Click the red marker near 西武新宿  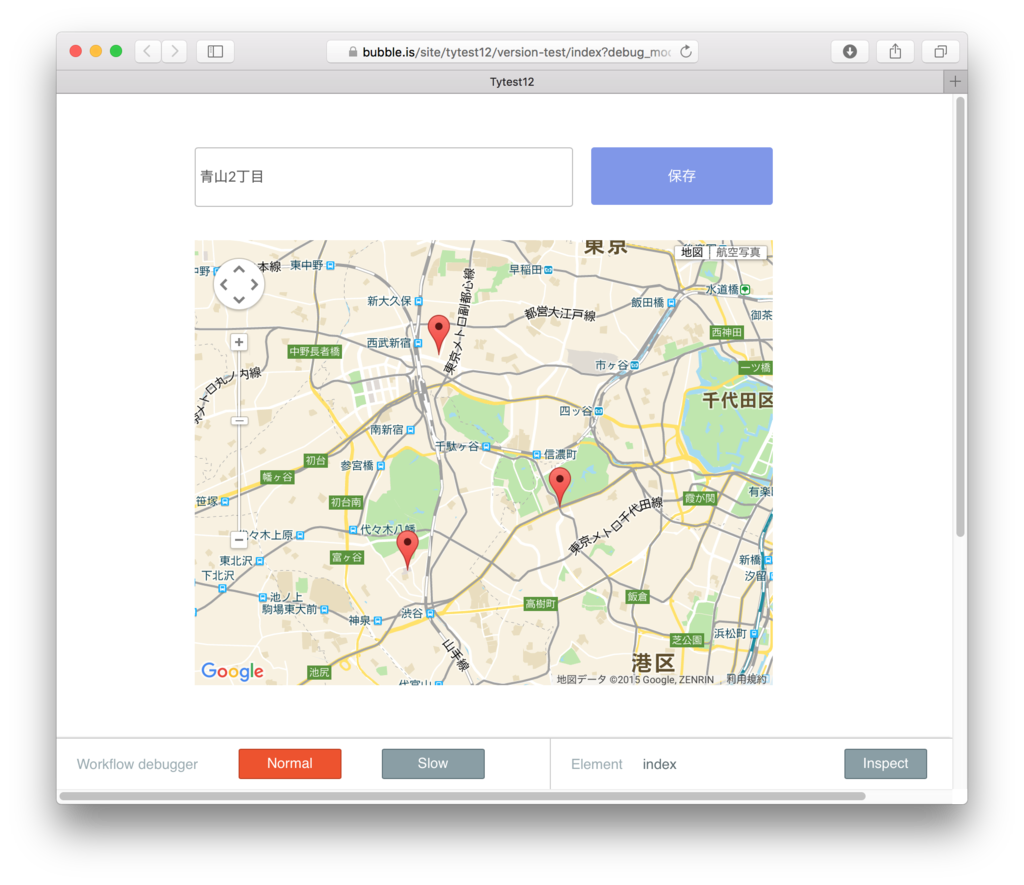point(438,334)
